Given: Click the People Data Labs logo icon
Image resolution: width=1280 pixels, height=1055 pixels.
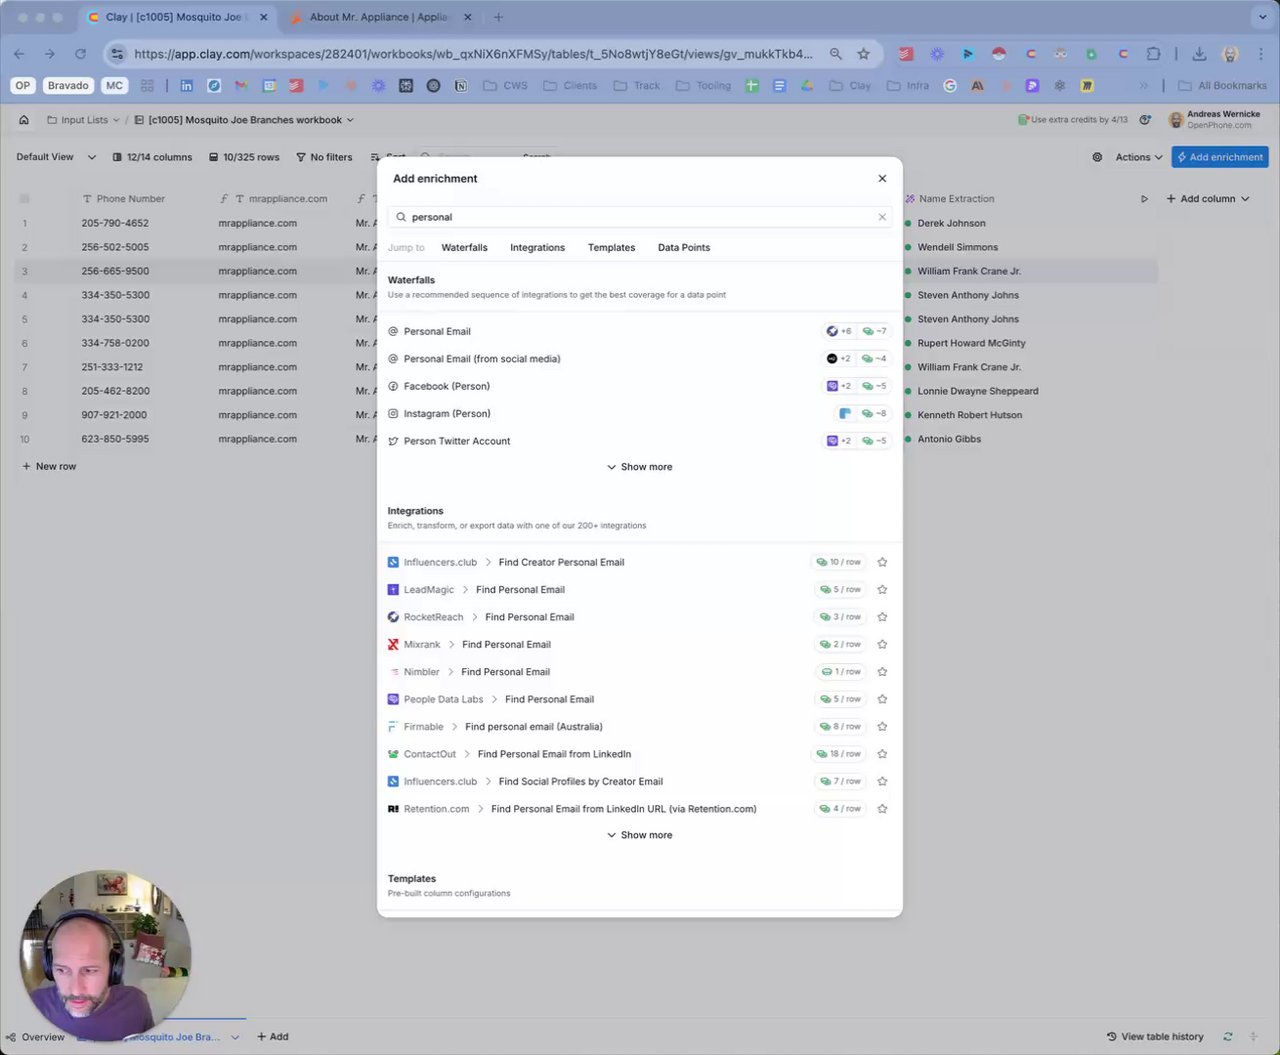Looking at the screenshot, I should [x=393, y=700].
